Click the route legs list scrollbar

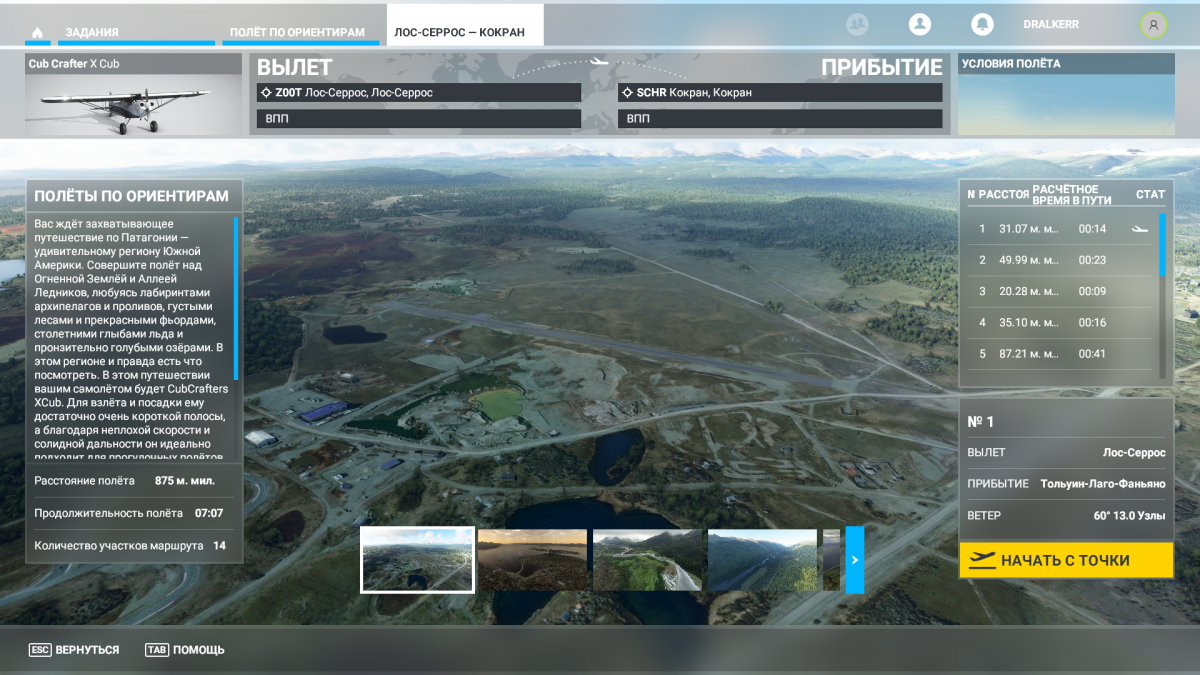pos(1162,245)
